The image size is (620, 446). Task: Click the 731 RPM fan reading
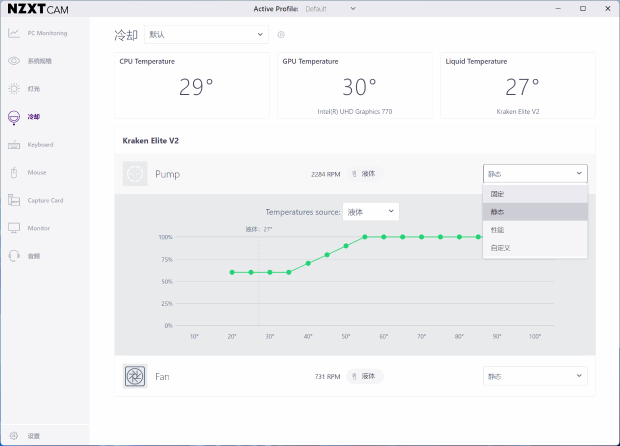pos(327,376)
